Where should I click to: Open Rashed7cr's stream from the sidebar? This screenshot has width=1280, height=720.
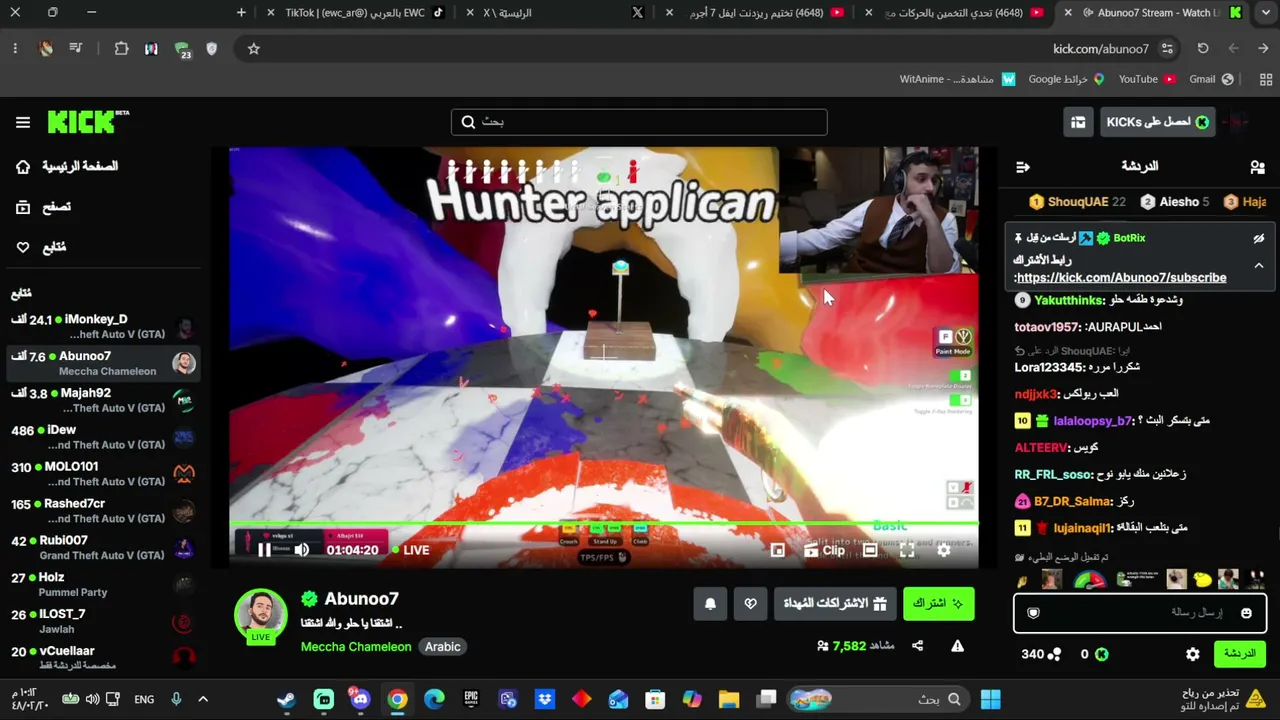pyautogui.click(x=103, y=511)
